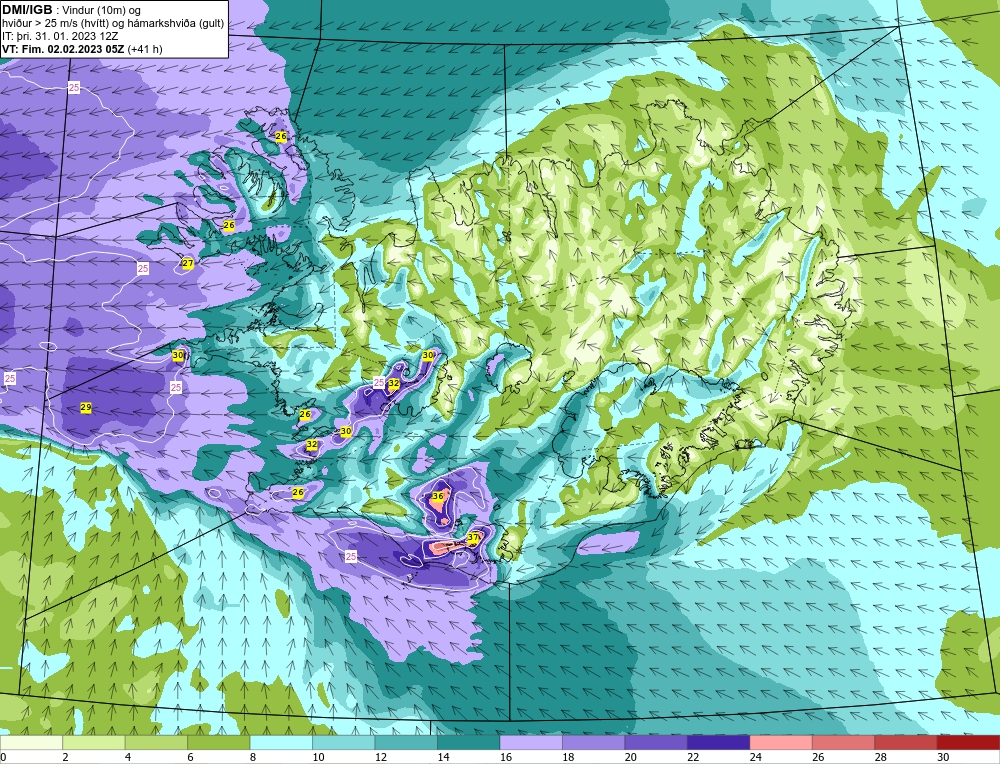Click the title text 'DMI/IGB : Vindur (10m) og'
The image size is (1000, 764).
tap(71, 10)
